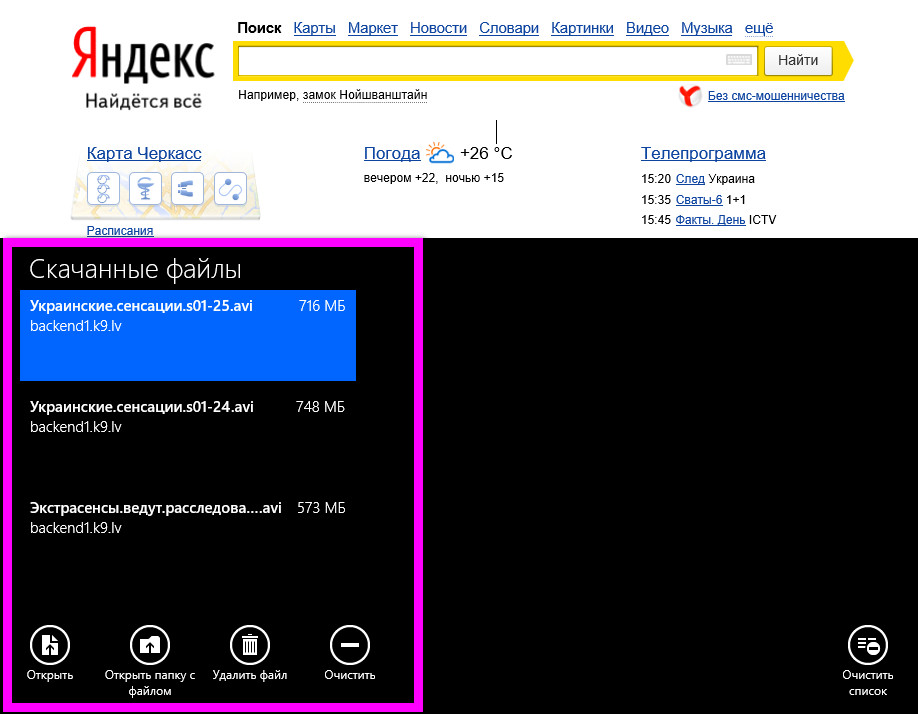Open the Карты tab

[314, 28]
